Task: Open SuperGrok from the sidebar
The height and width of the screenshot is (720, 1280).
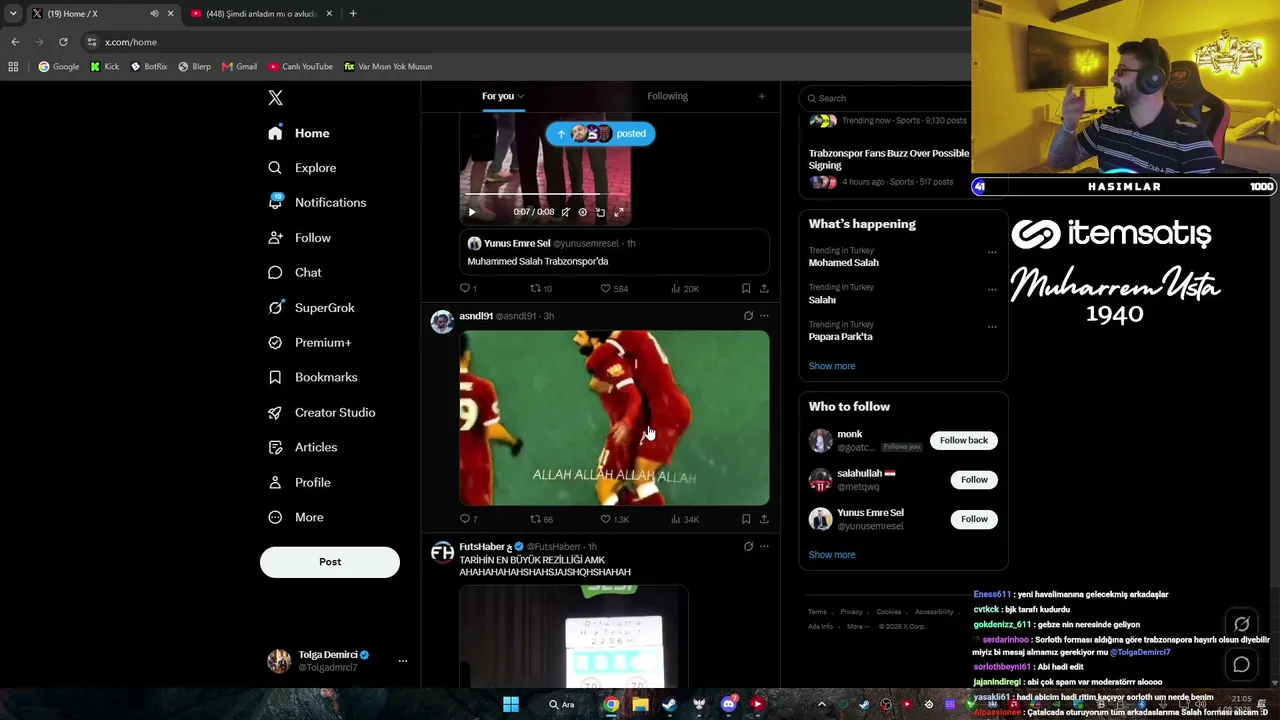Action: point(311,308)
